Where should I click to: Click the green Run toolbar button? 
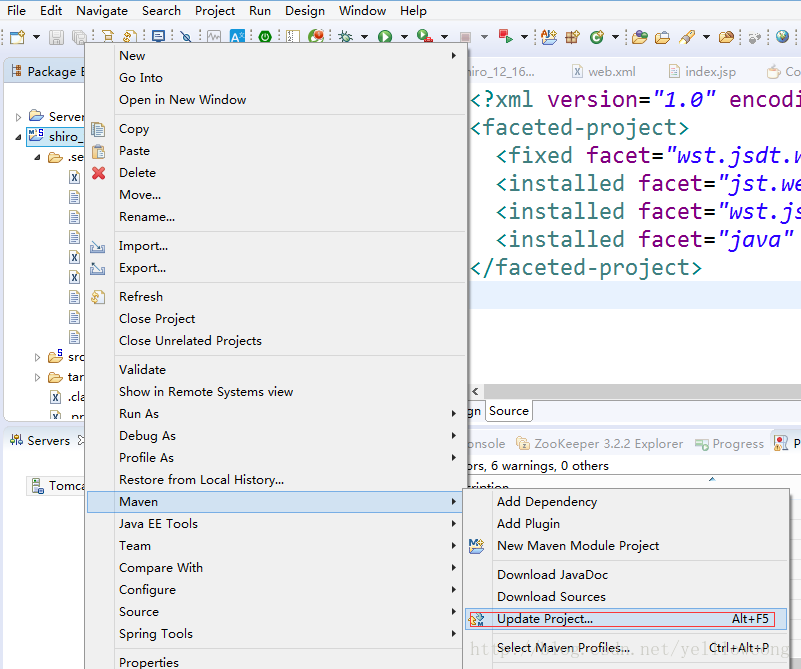(385, 37)
